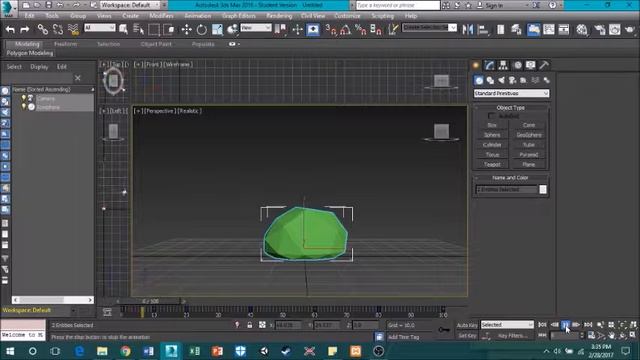
Task: Open Select by Name dialog icon
Action: tap(138, 29)
